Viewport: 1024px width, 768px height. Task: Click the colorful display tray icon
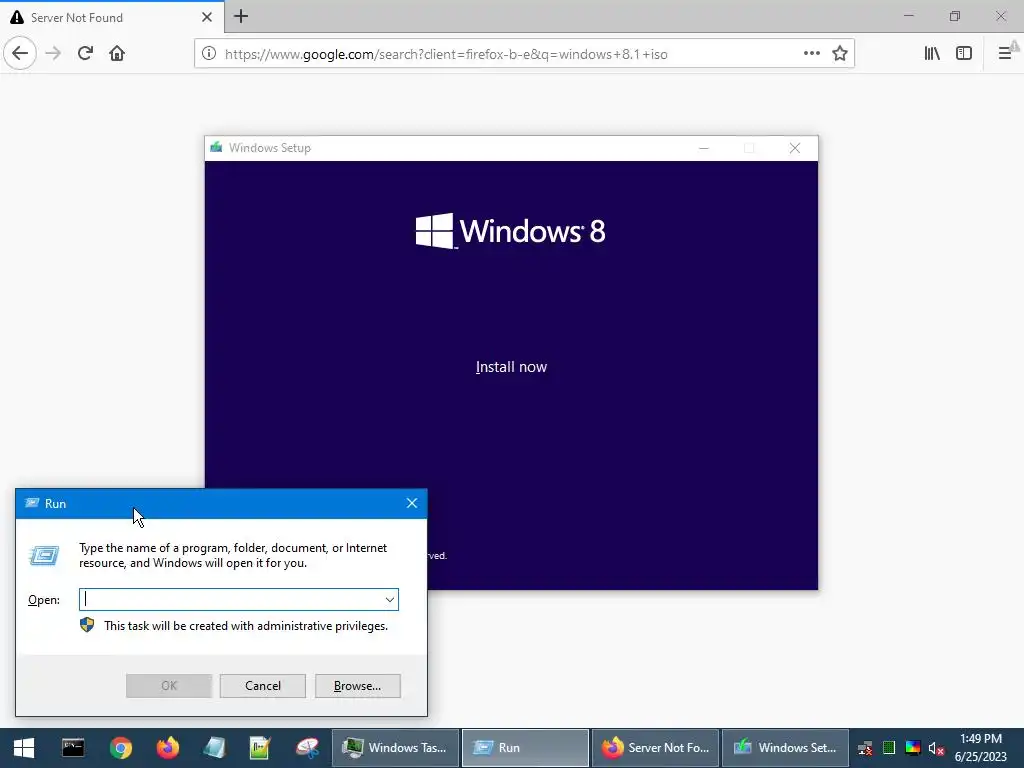click(x=913, y=748)
